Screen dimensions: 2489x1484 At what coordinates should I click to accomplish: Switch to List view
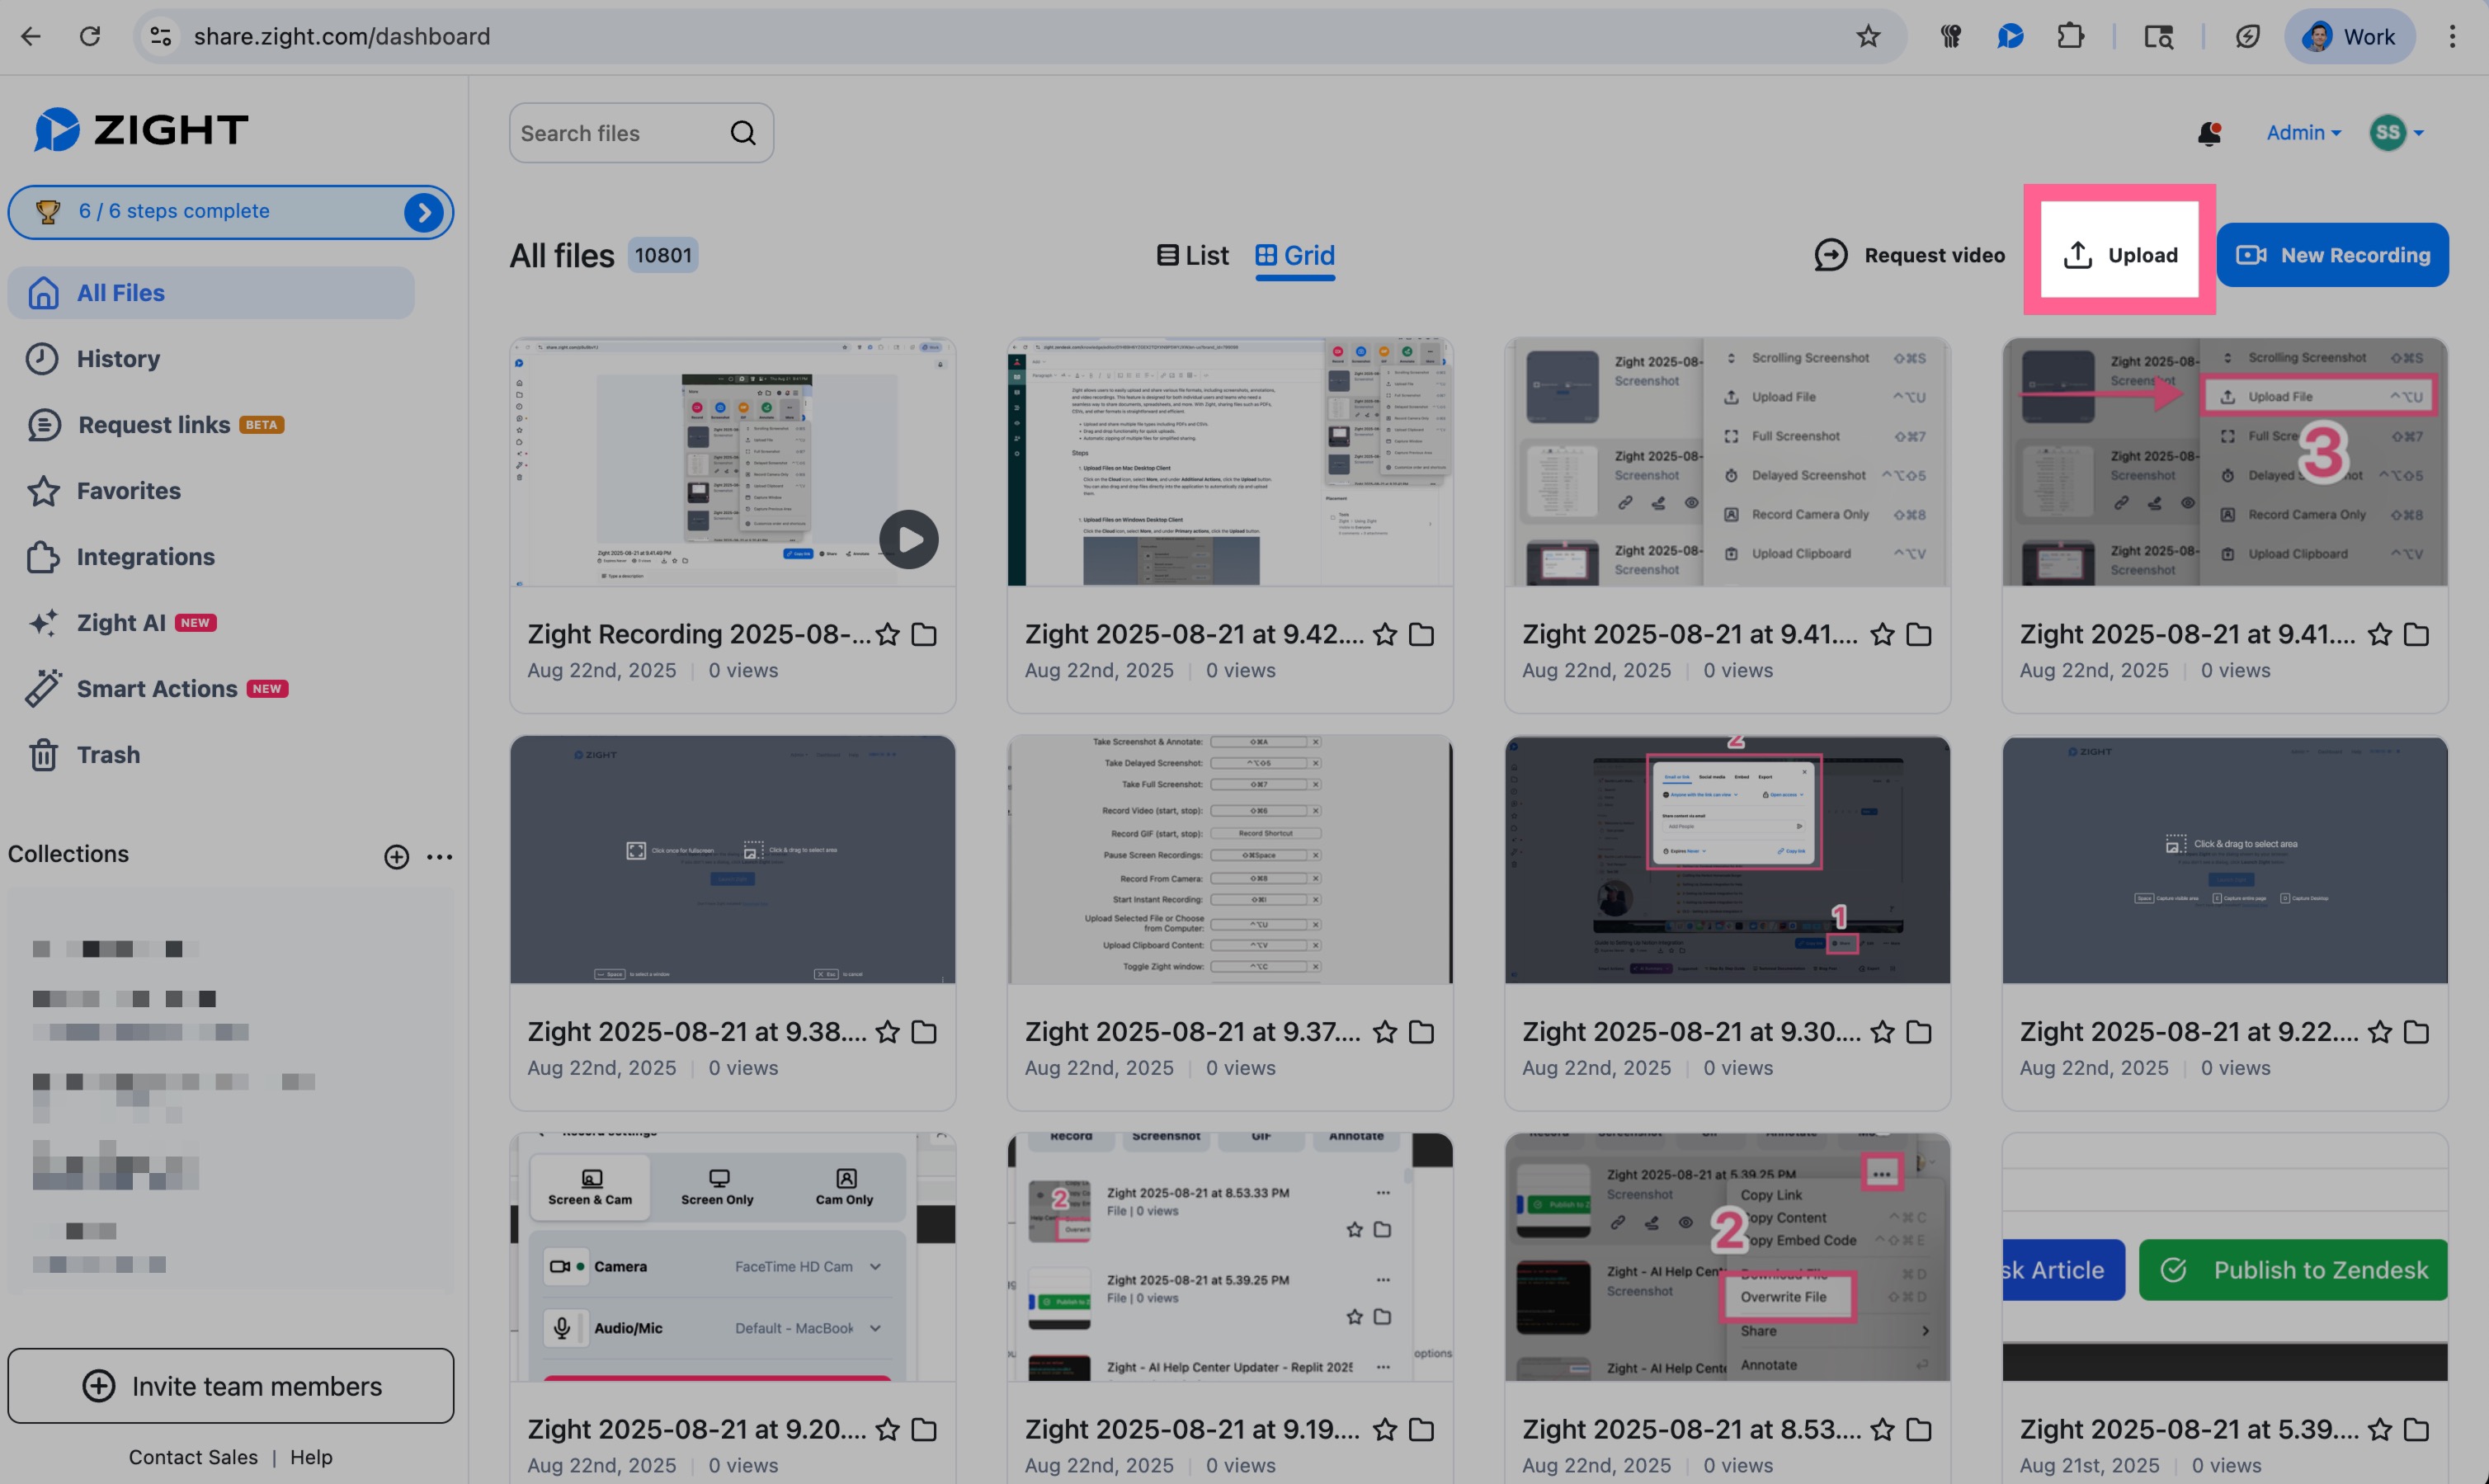pyautogui.click(x=1193, y=256)
